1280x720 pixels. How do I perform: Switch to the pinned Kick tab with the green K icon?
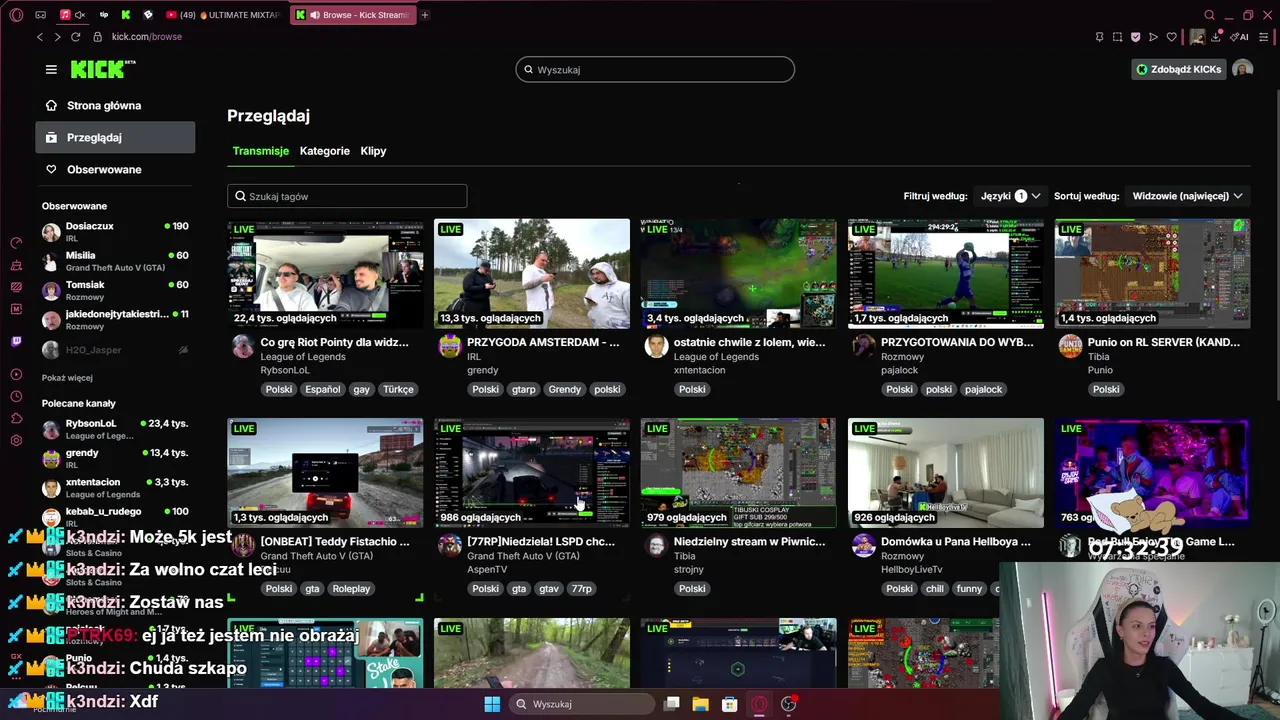click(126, 15)
